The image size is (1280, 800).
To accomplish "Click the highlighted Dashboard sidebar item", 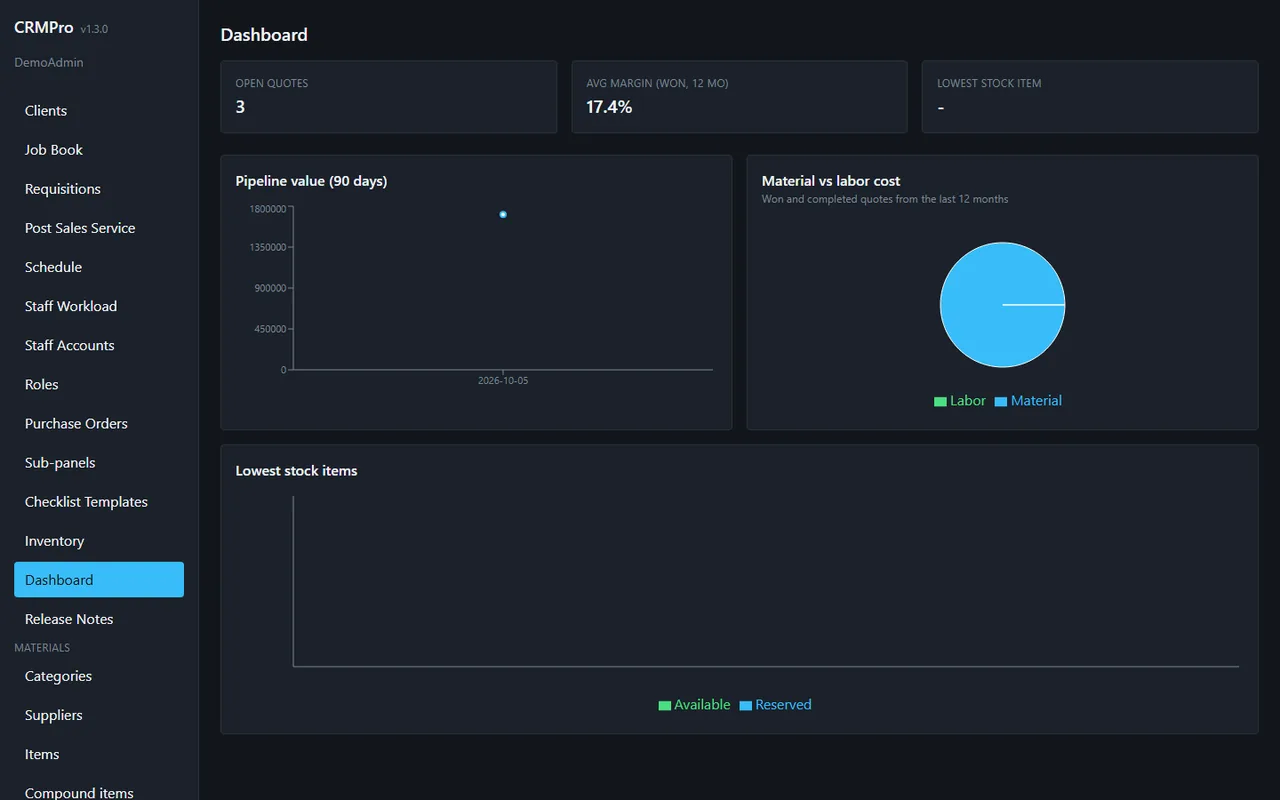I will [x=99, y=580].
